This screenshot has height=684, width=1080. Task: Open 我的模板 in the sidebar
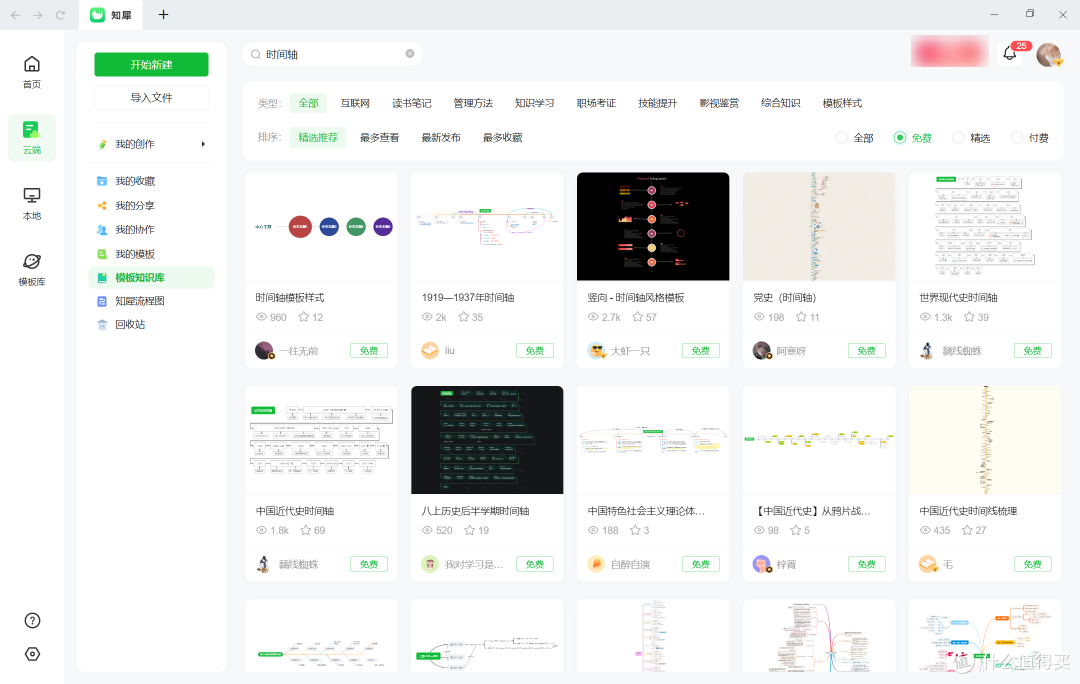(x=135, y=254)
